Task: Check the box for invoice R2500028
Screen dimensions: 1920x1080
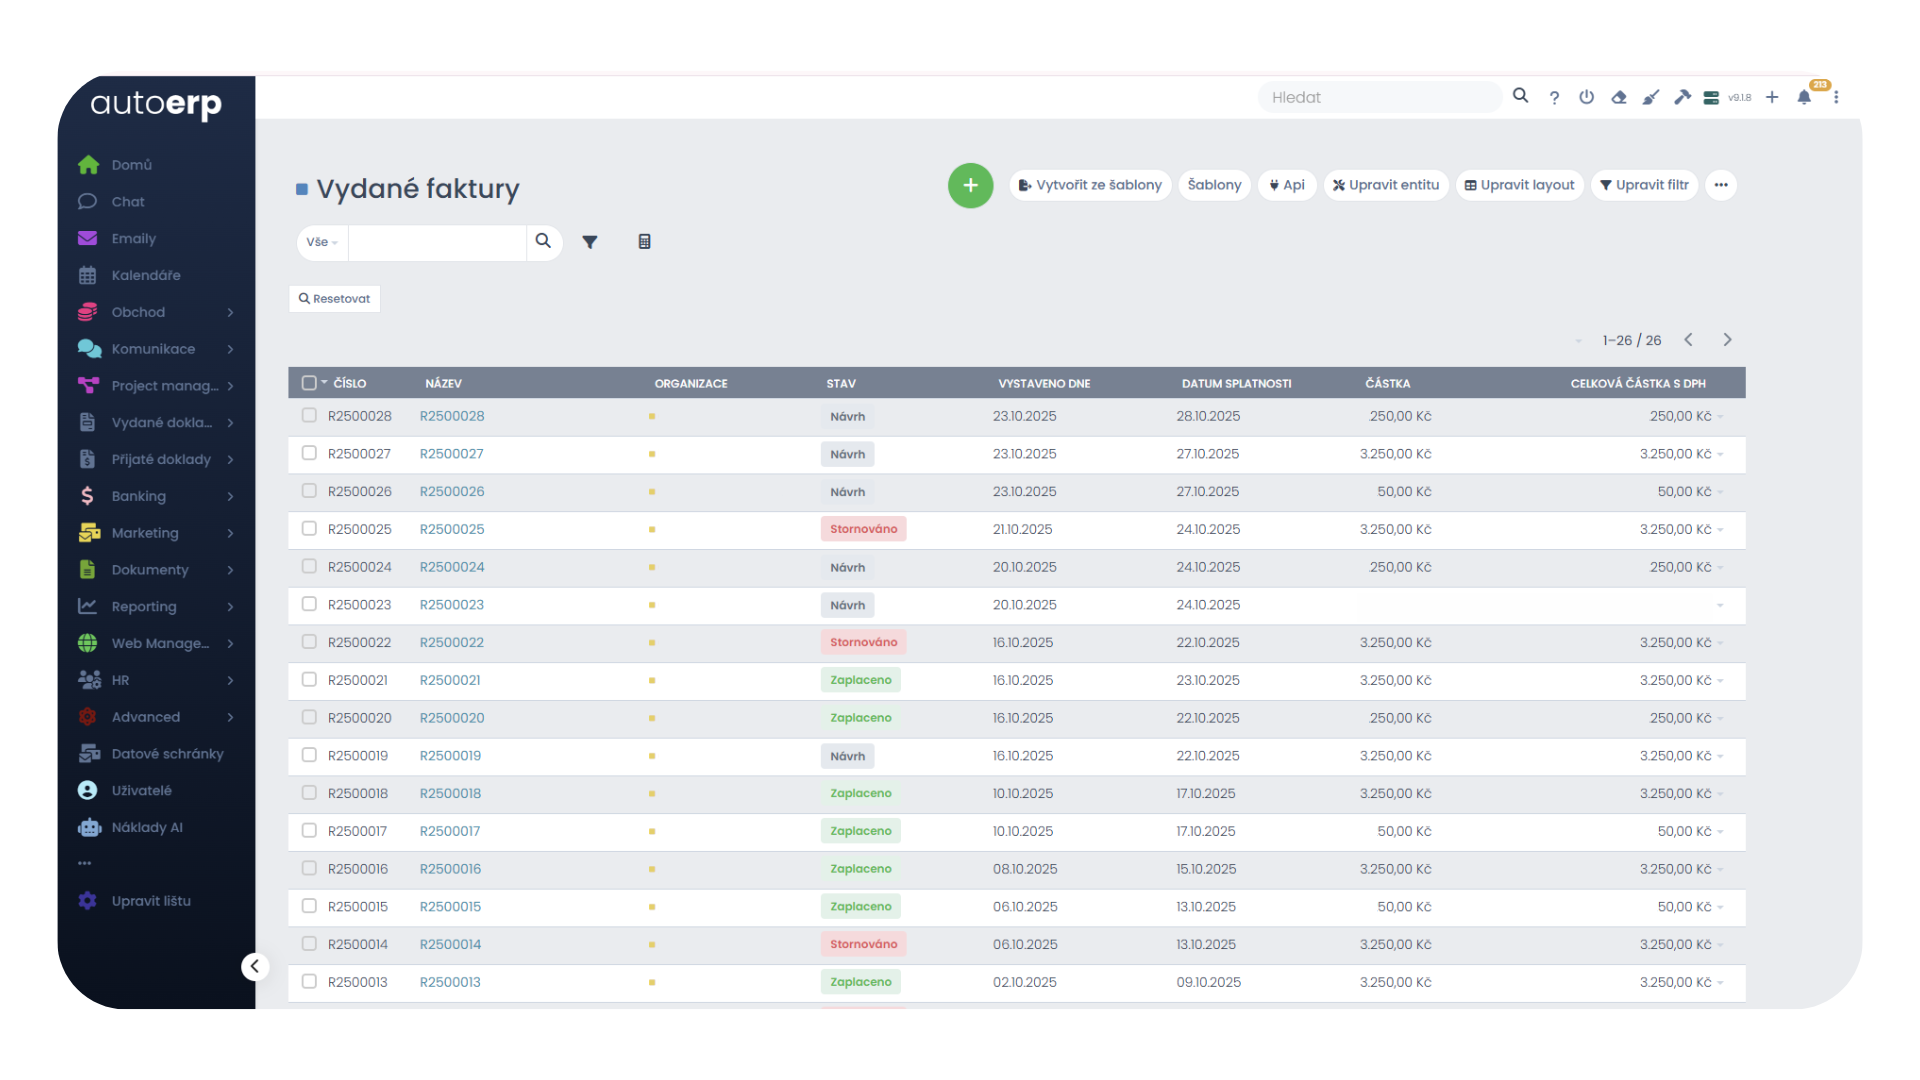Action: 309,416
